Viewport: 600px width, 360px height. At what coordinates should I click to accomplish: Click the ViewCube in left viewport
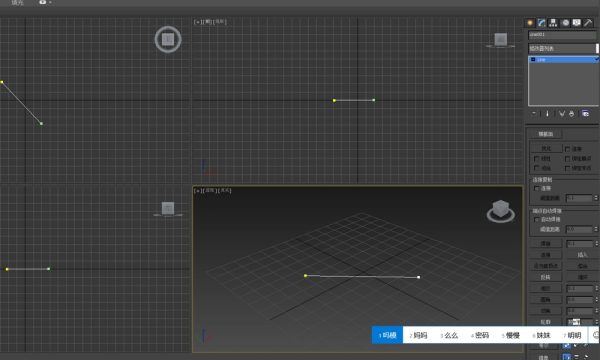(168, 209)
